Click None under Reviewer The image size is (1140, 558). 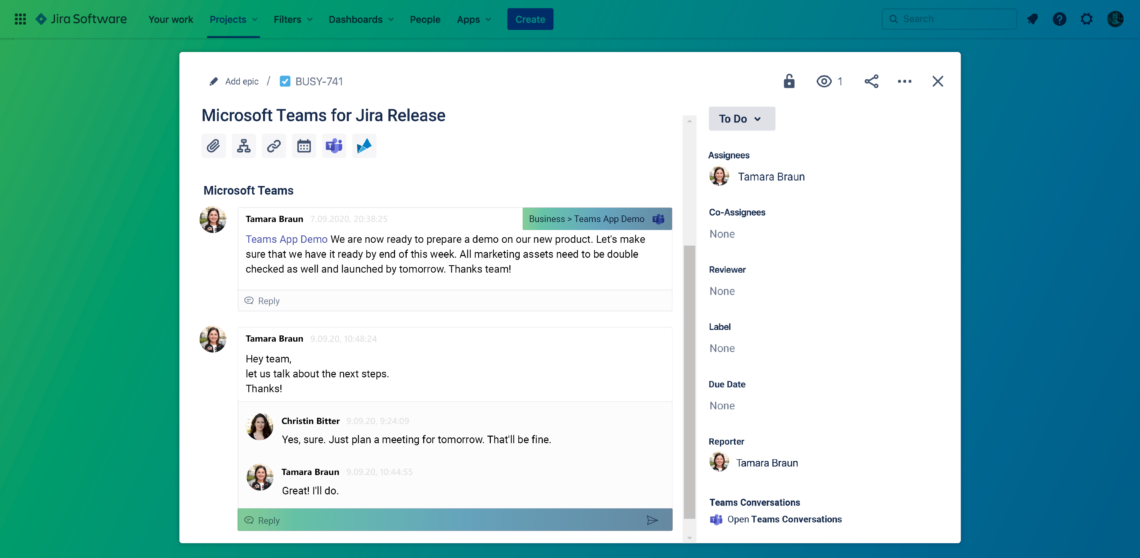[x=722, y=291]
